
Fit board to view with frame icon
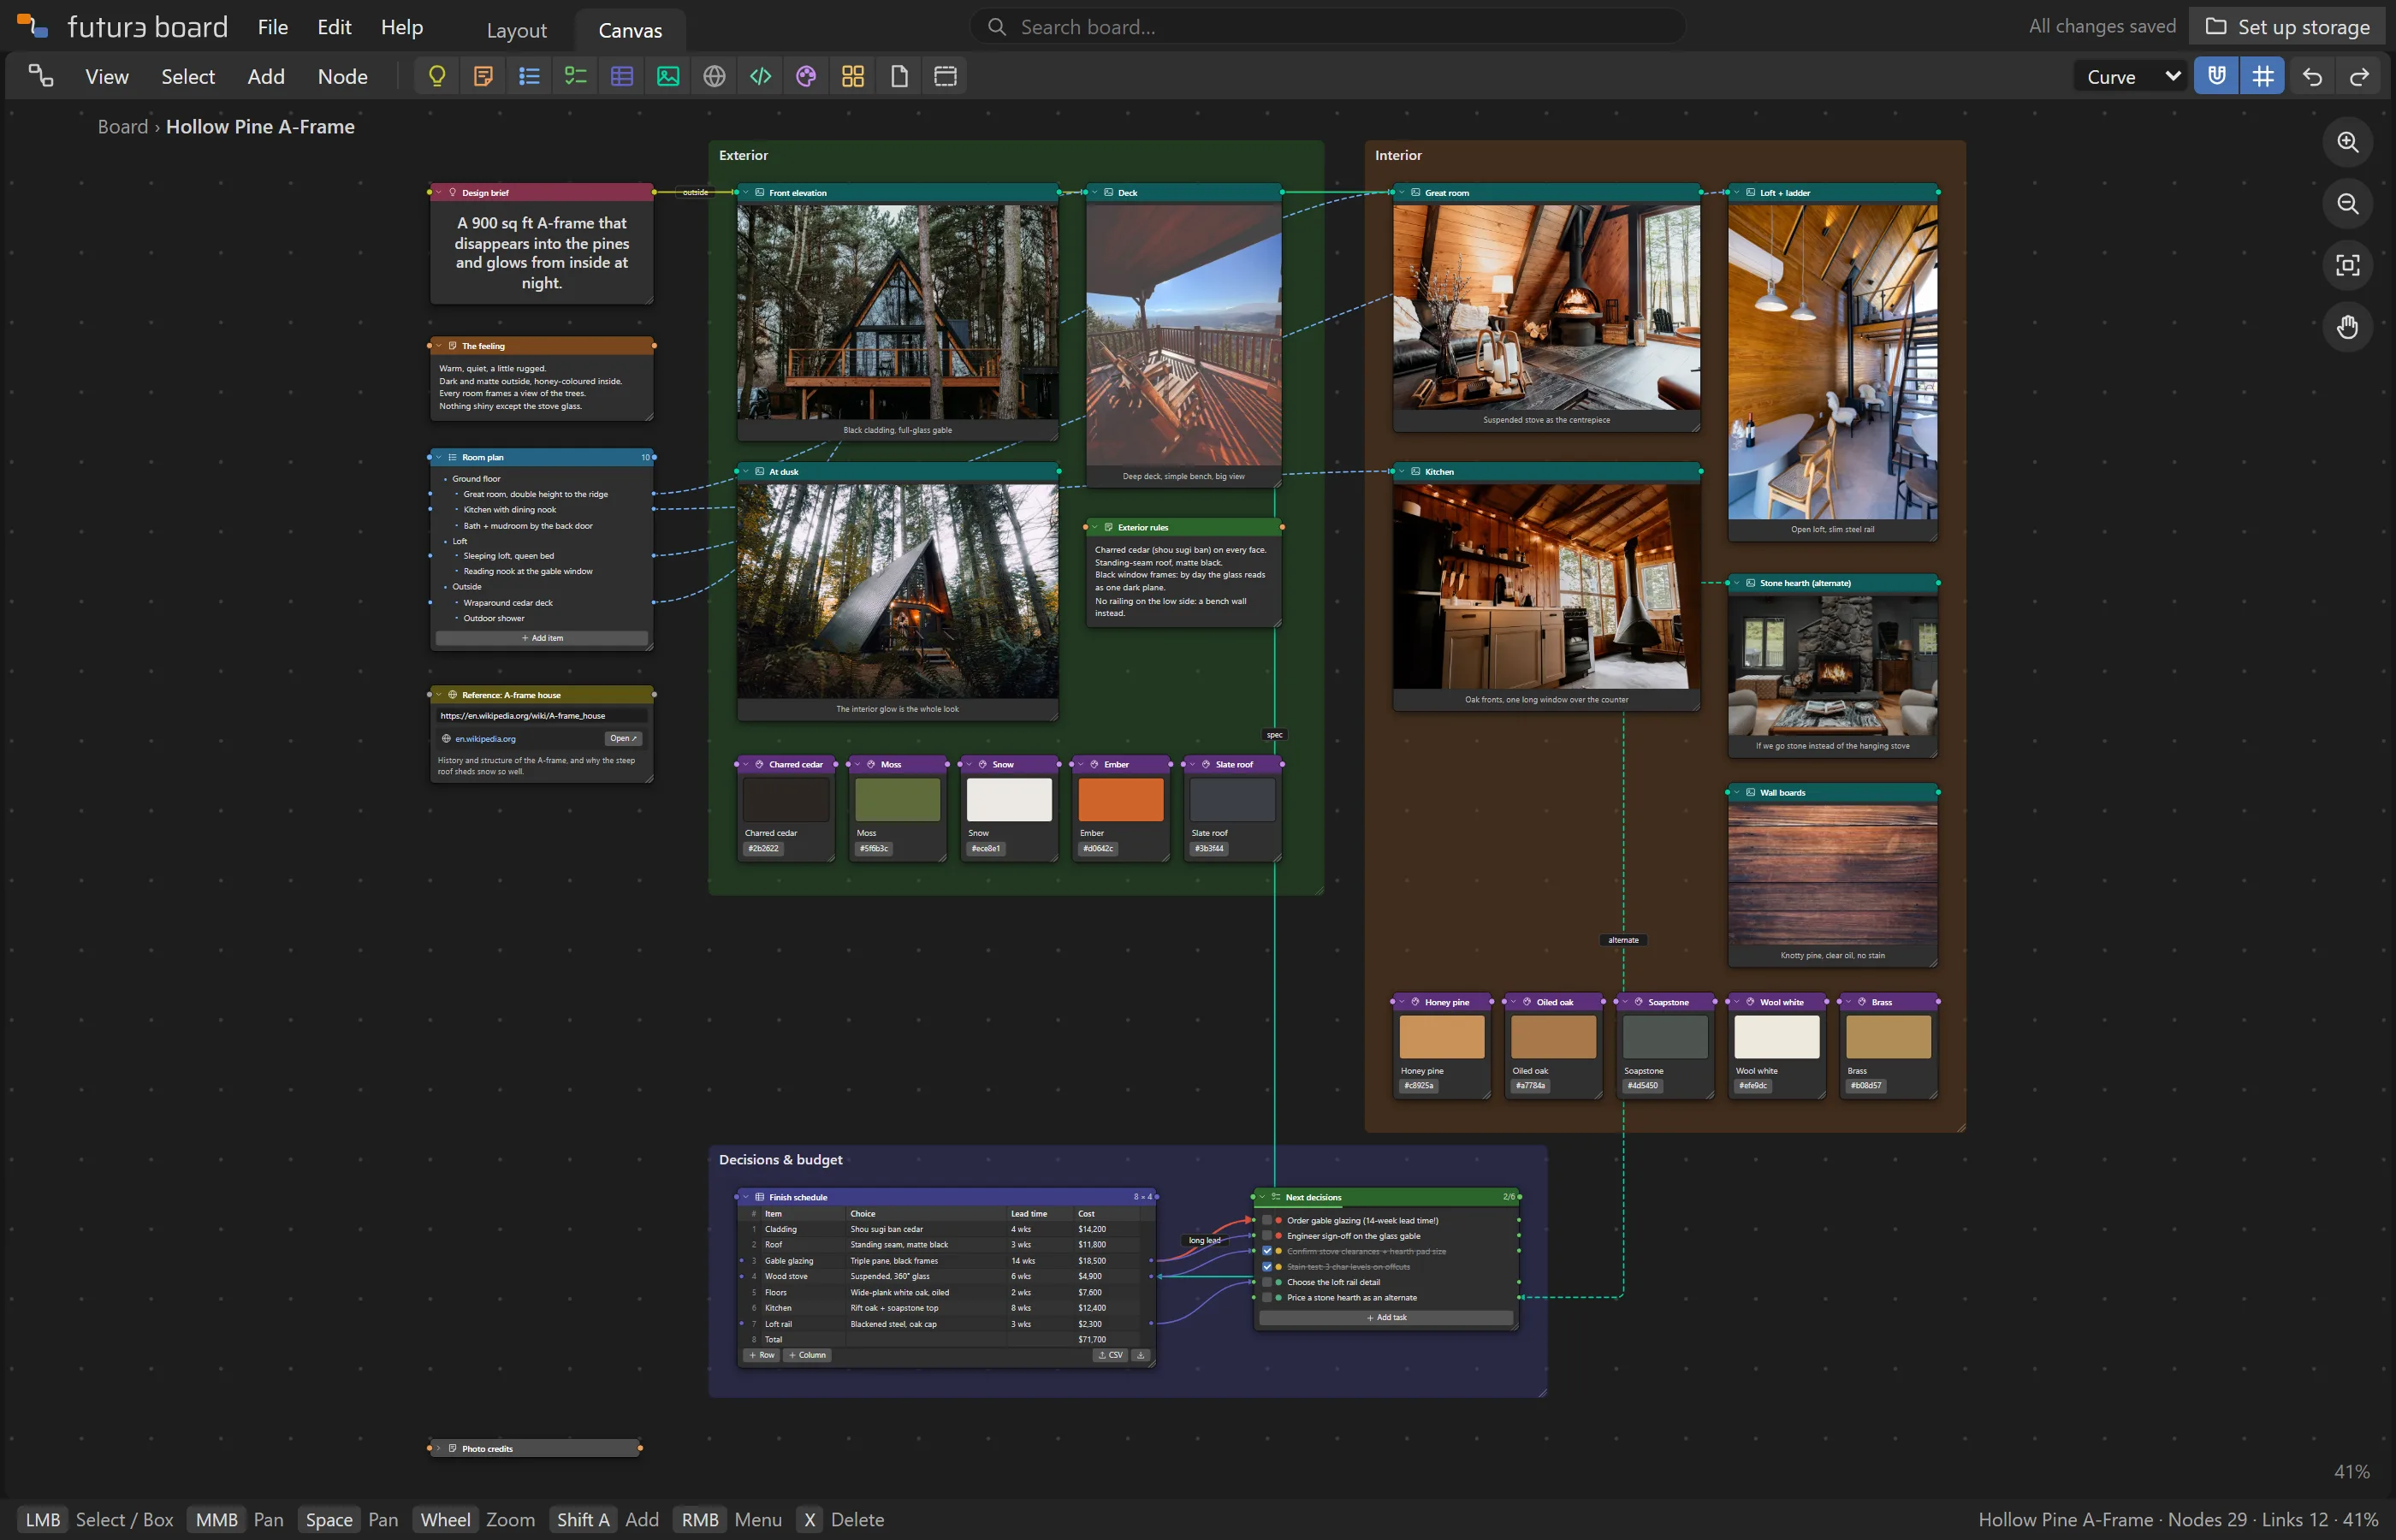click(2347, 265)
